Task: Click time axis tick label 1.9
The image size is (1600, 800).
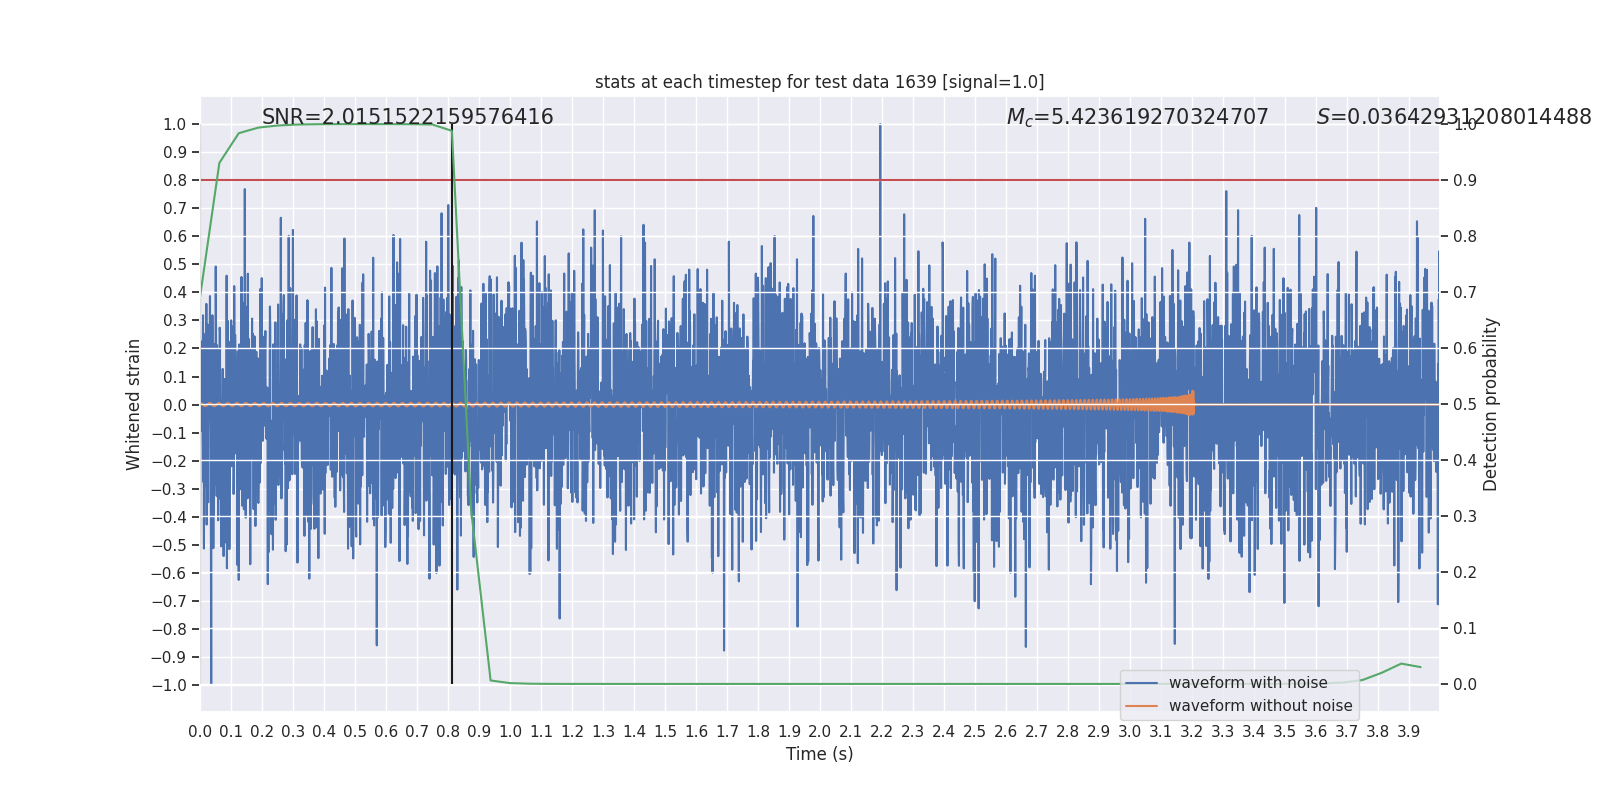Action: [x=789, y=732]
